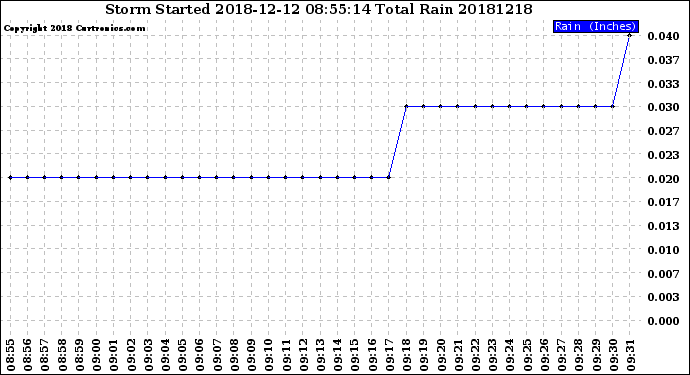Click the 'Copyright 2018 Cartronics.com' text
Image resolution: width=690 pixels, height=375 pixels.
(x=74, y=28)
